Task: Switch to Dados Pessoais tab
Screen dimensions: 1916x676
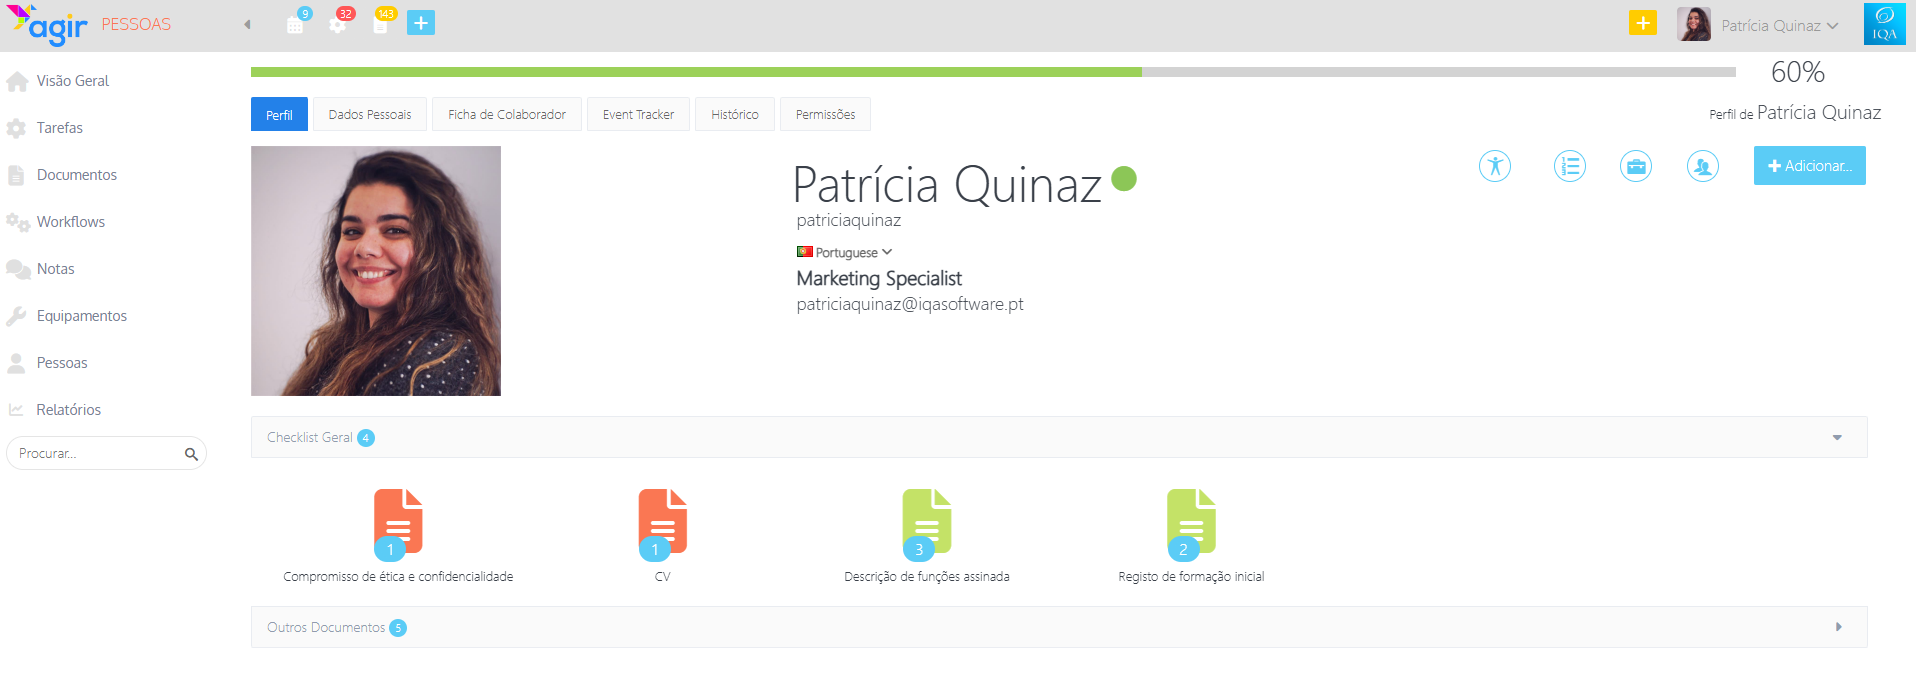Action: pos(370,115)
